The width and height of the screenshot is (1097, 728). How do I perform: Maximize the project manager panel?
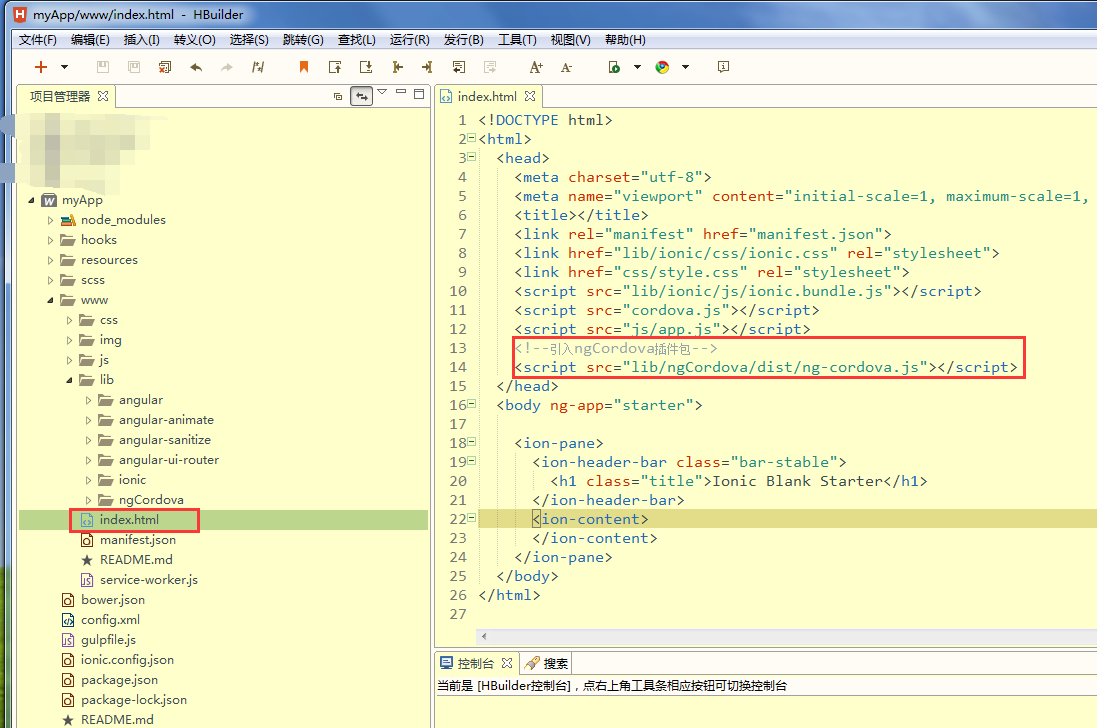click(419, 94)
